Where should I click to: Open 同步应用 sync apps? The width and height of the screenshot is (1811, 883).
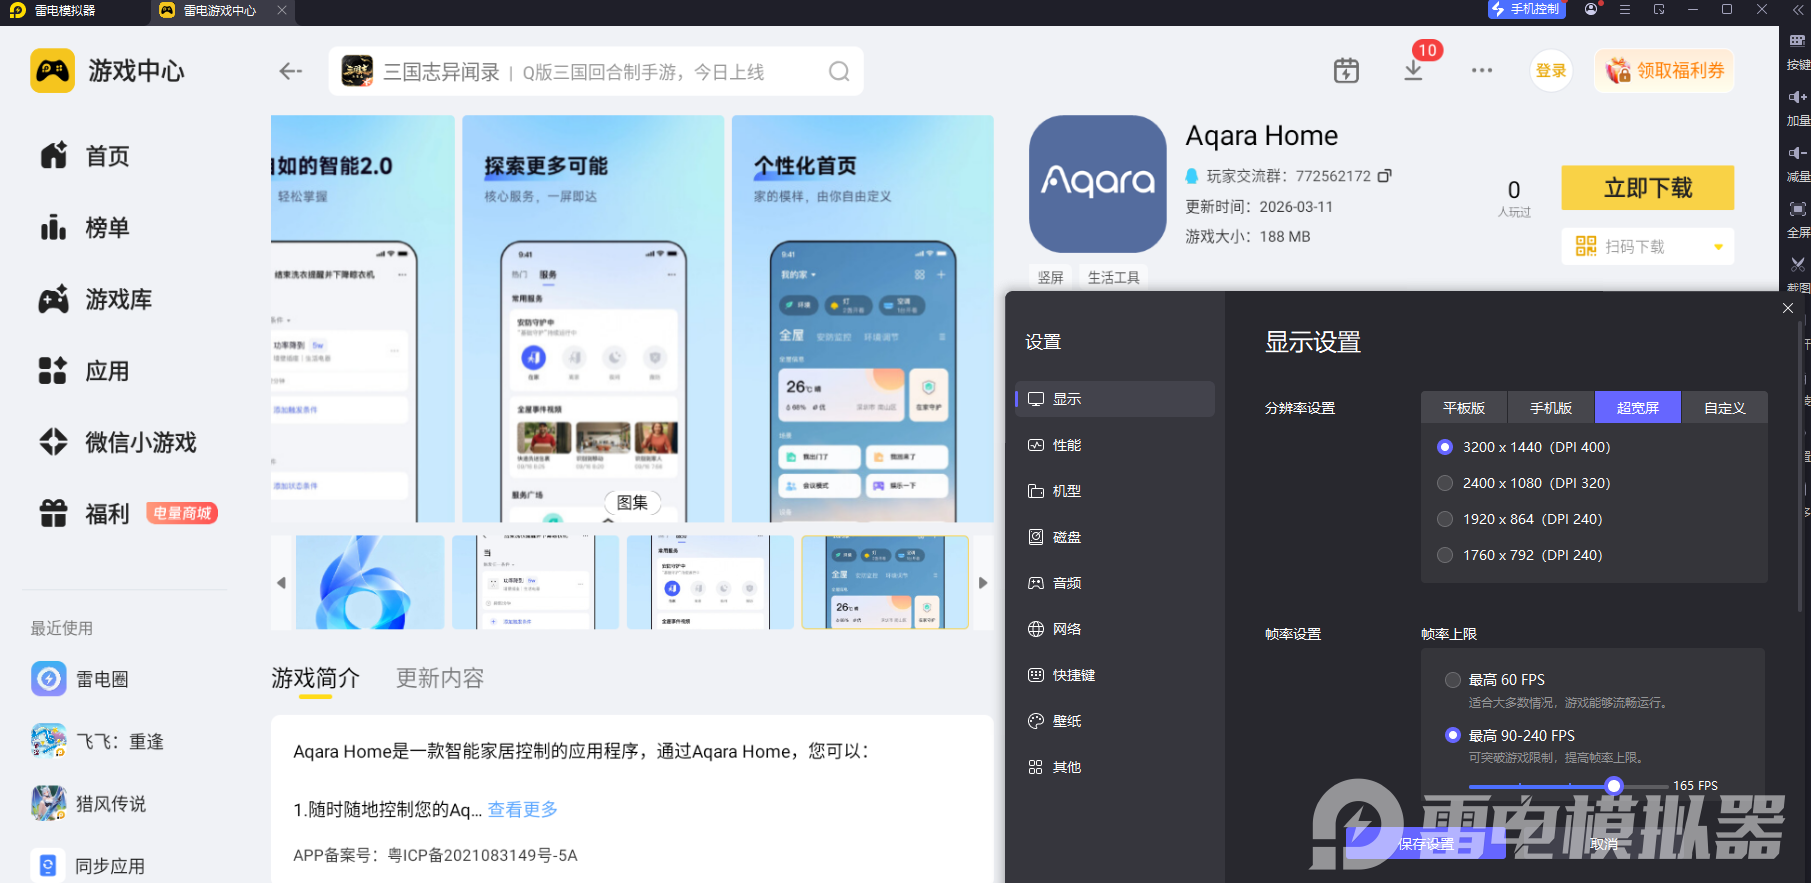88,865
